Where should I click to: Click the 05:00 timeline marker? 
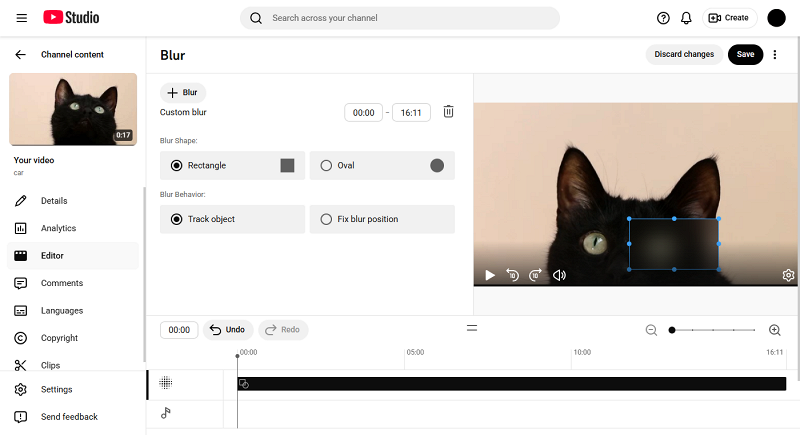pos(415,352)
